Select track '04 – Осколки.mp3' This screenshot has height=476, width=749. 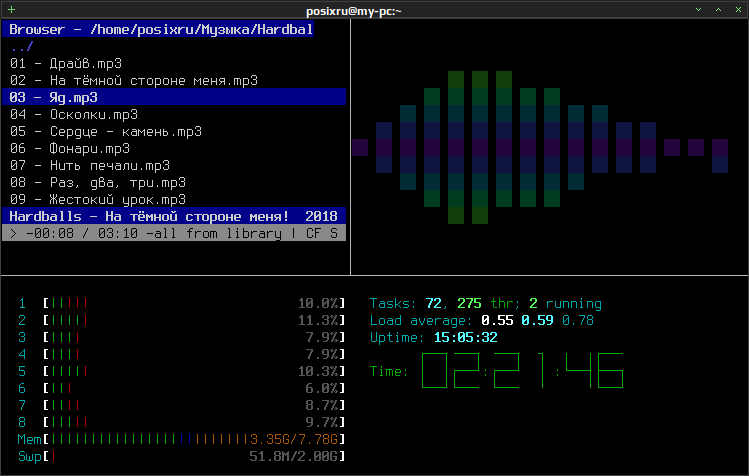coord(74,115)
